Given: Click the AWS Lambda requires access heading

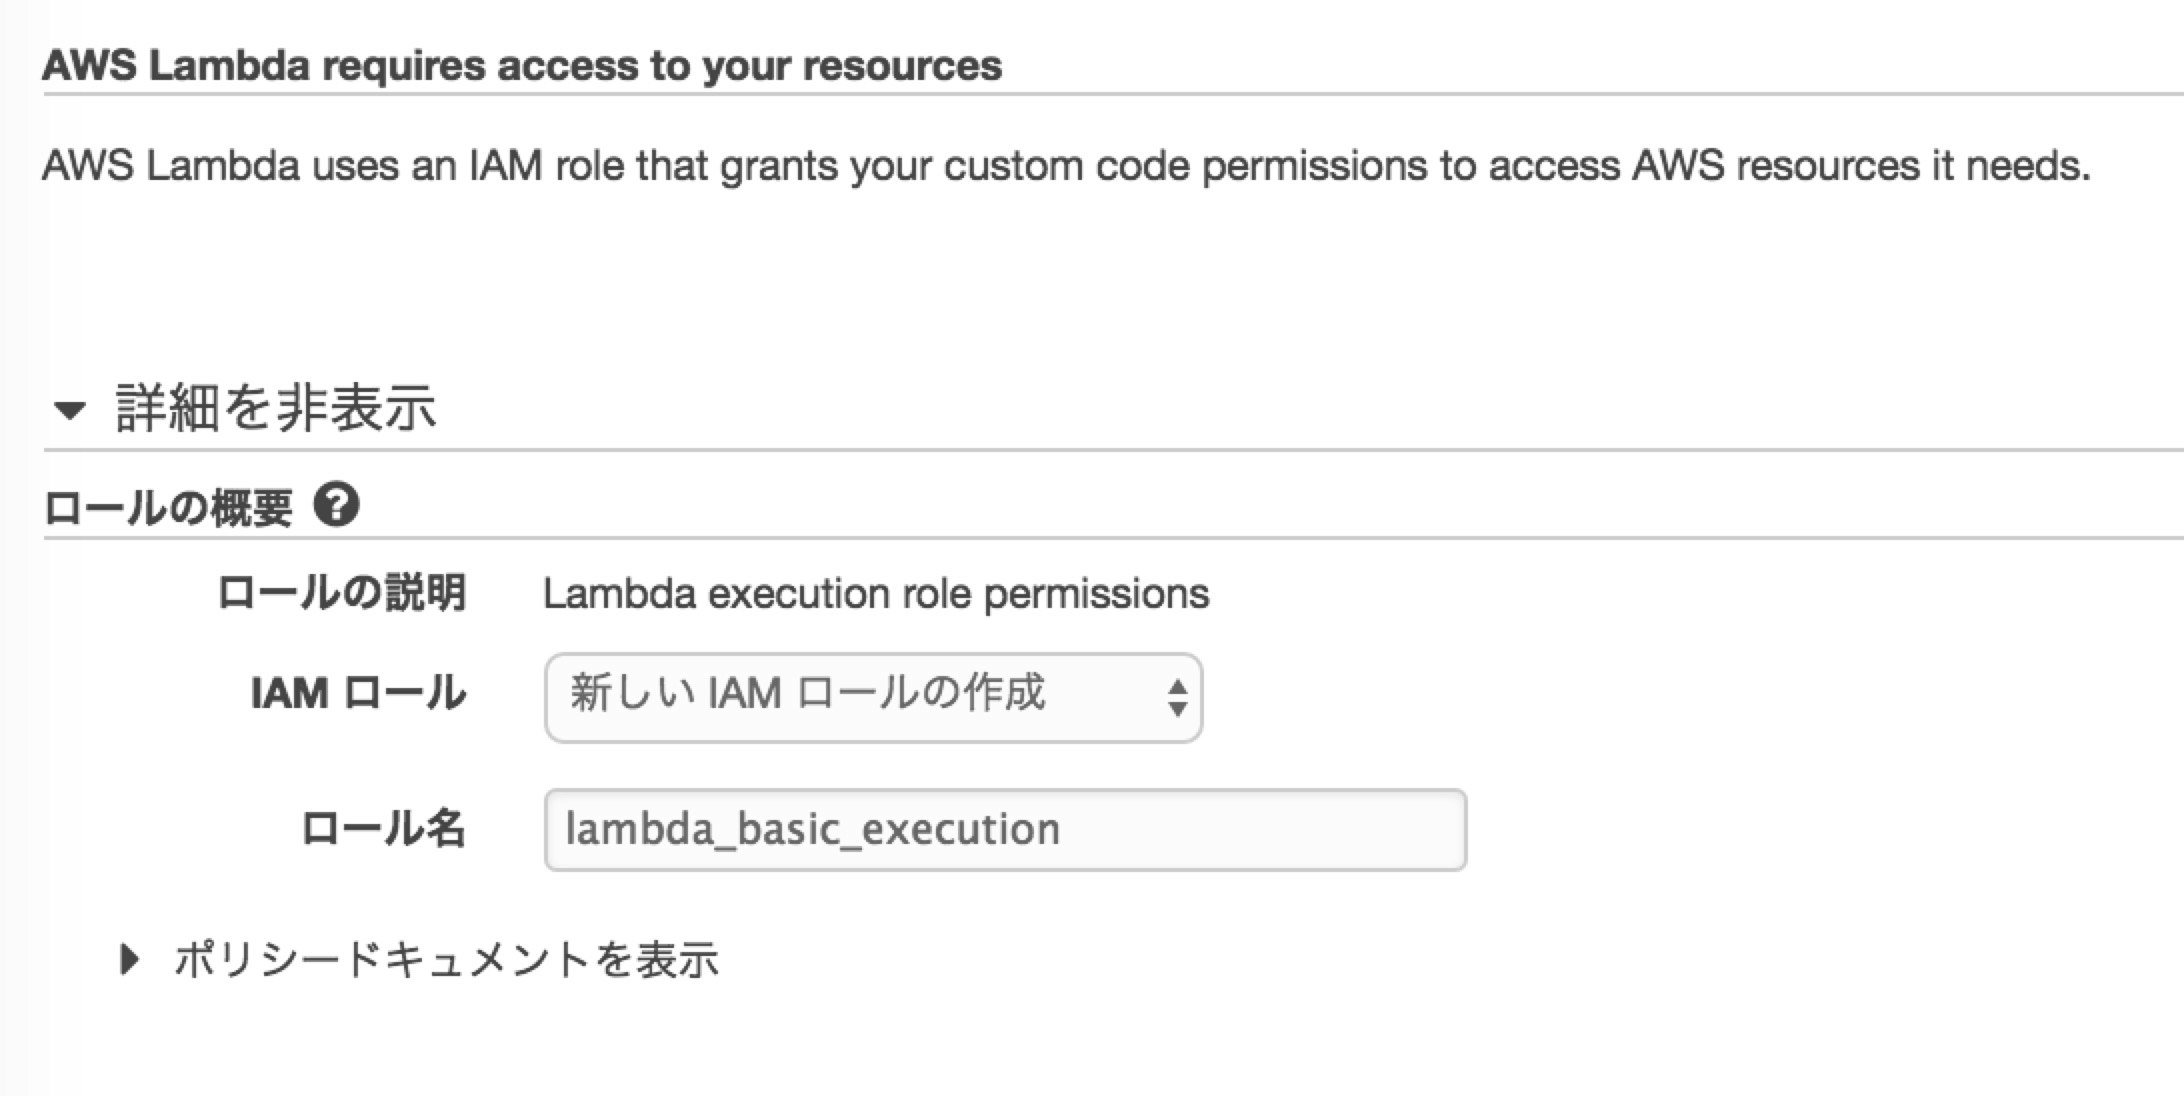Looking at the screenshot, I should pos(522,66).
